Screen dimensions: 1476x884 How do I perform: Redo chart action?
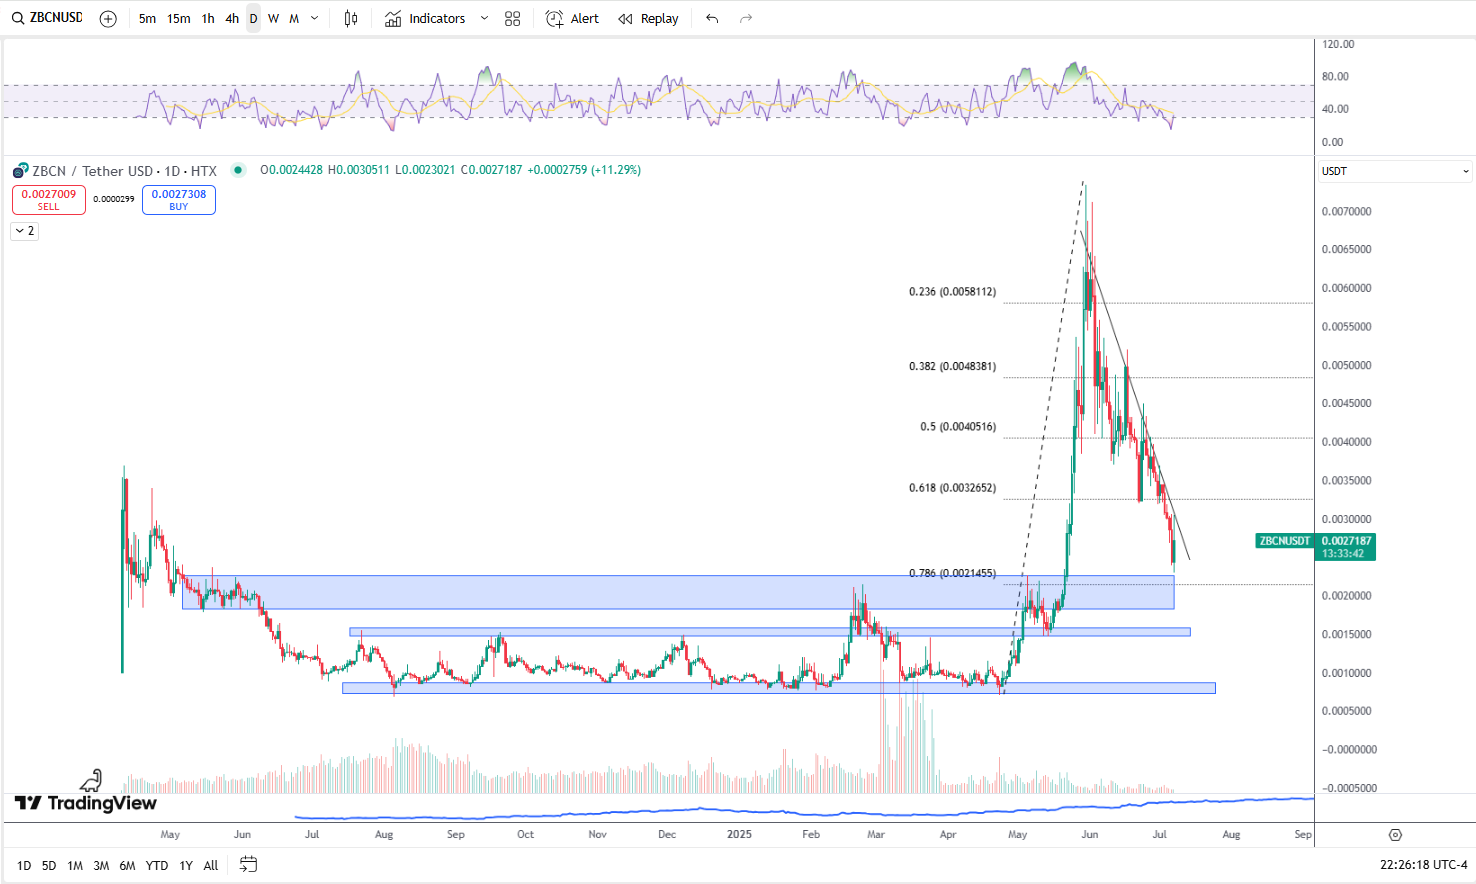pyautogui.click(x=746, y=18)
